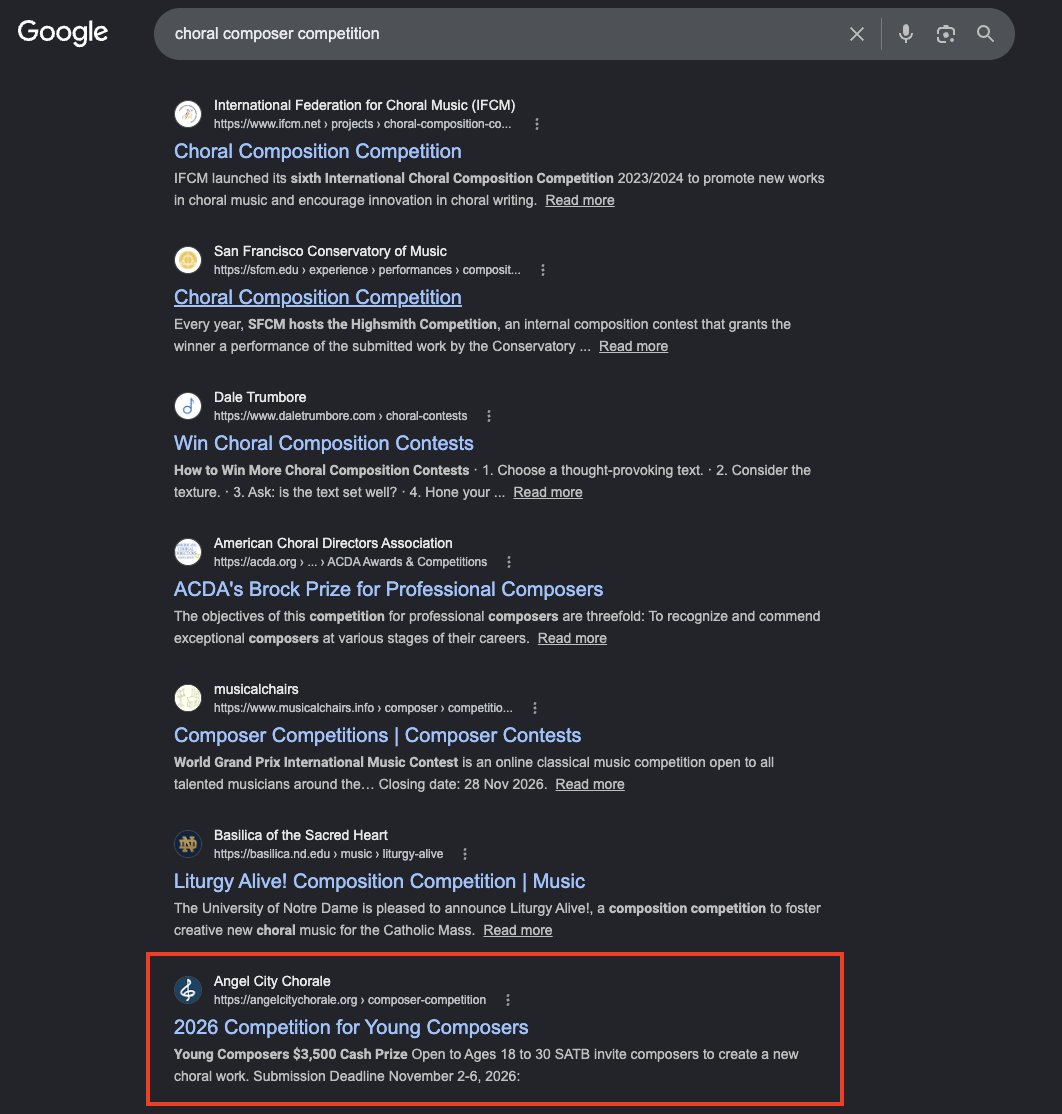Open more options for the musicalchairs result

coord(535,708)
